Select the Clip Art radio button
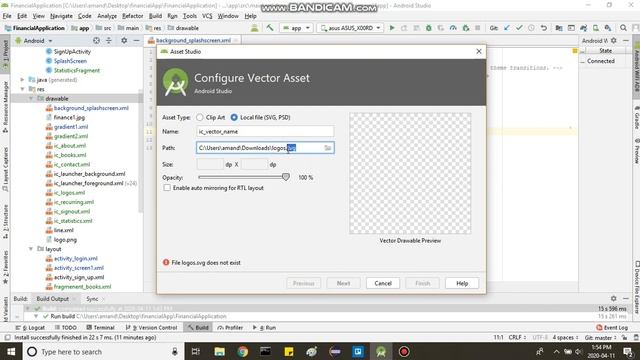This screenshot has width=640, height=360. [x=200, y=117]
